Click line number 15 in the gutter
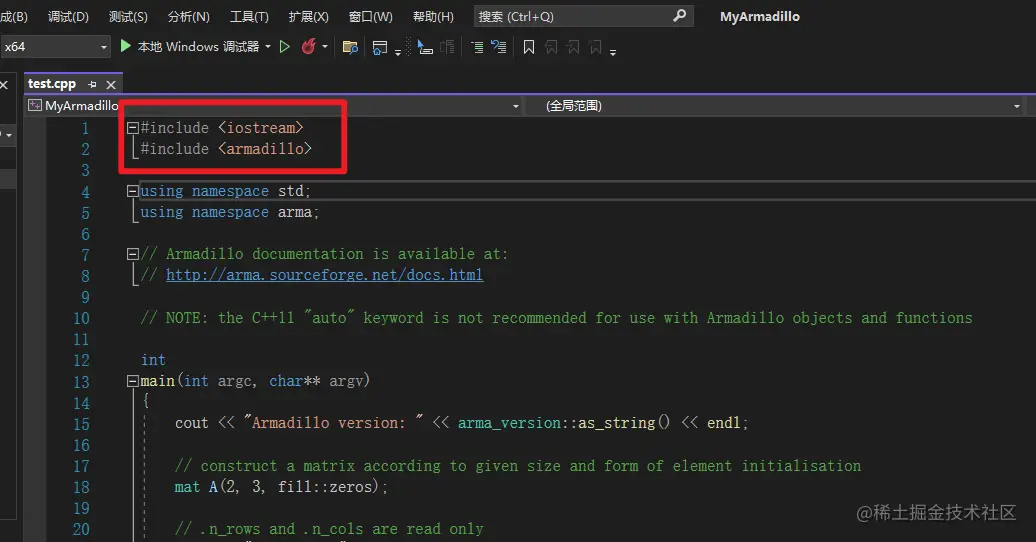The image size is (1036, 542). 81,424
